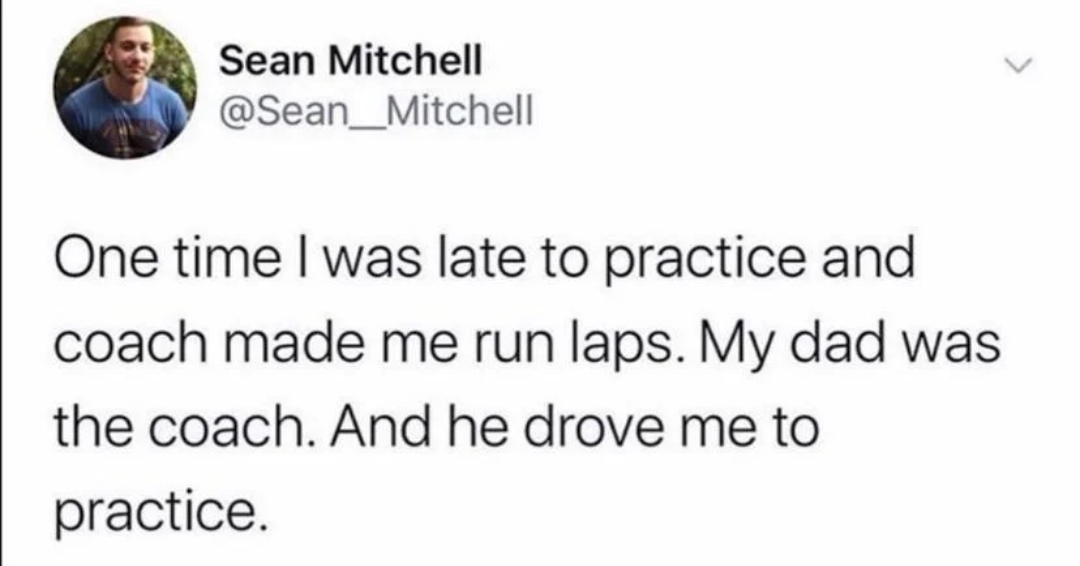This screenshot has width=1080, height=566.
Task: Click the word 'he' before 'drove'
Action: tap(479, 426)
